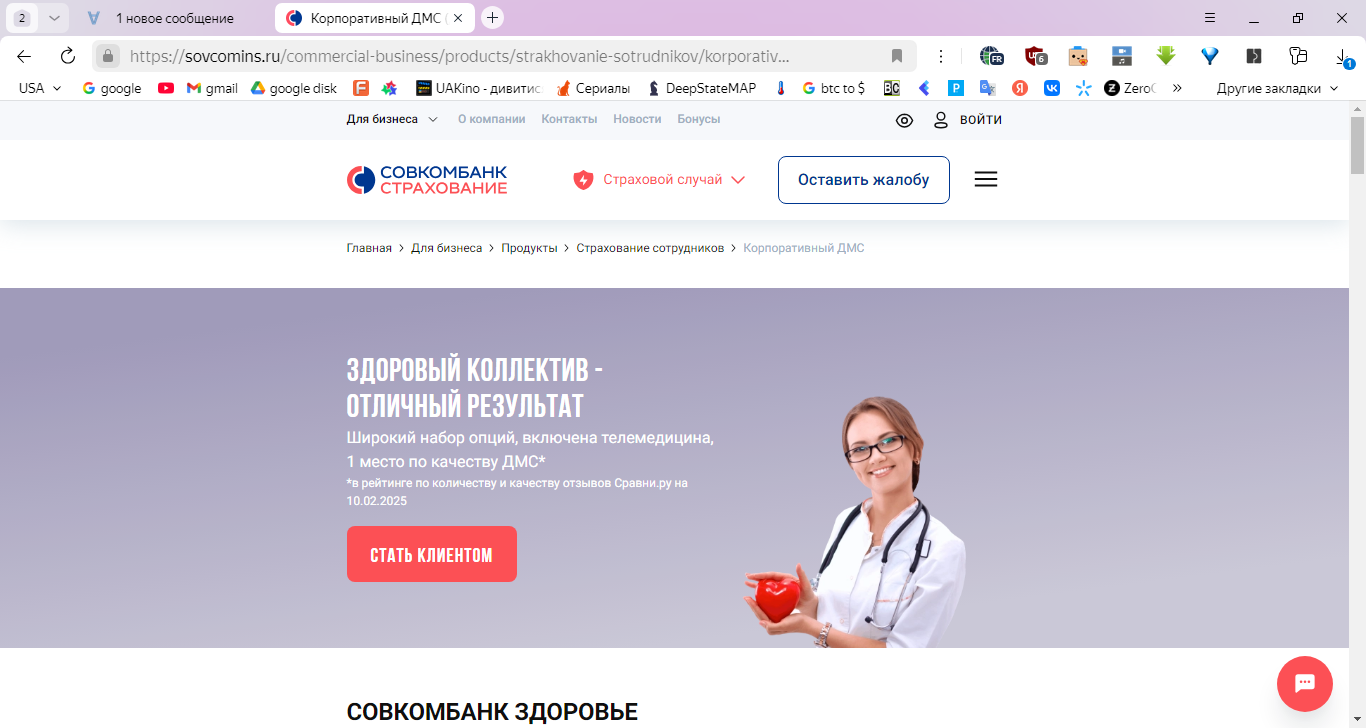Click the Оставить жалобу button
This screenshot has width=1366, height=728.
click(864, 180)
